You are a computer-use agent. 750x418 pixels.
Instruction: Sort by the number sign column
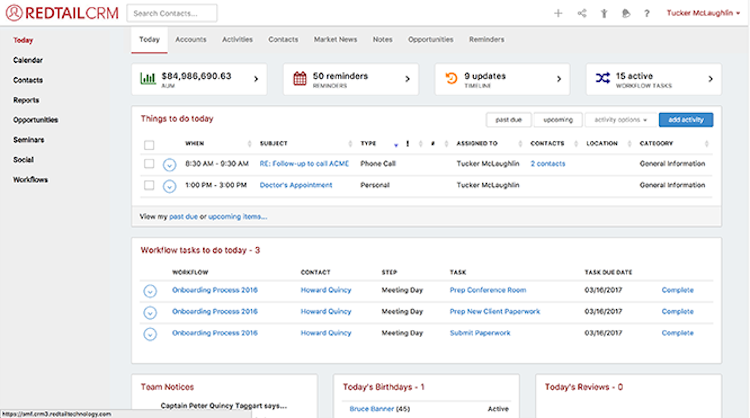[433, 143]
